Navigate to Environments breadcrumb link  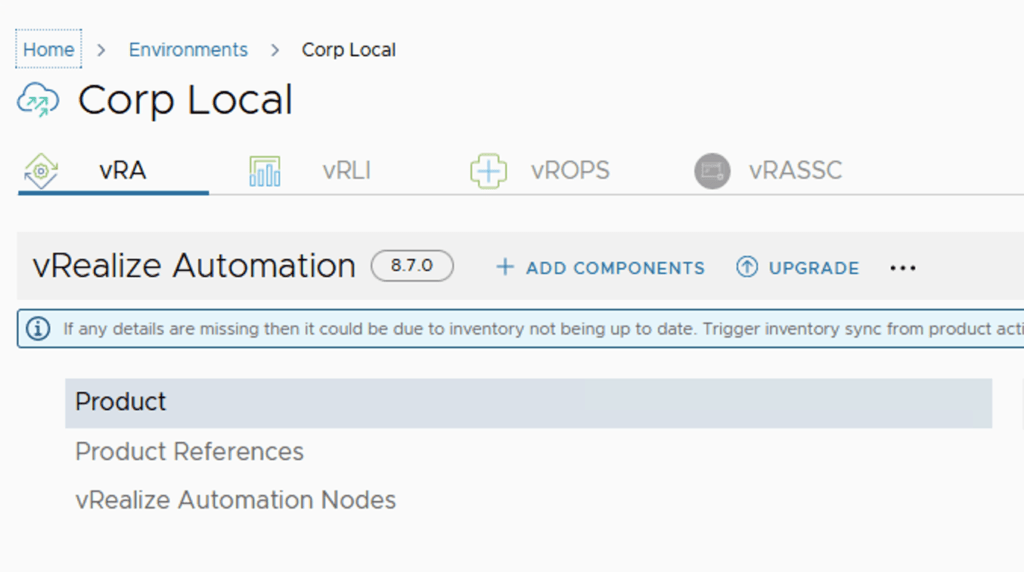188,50
